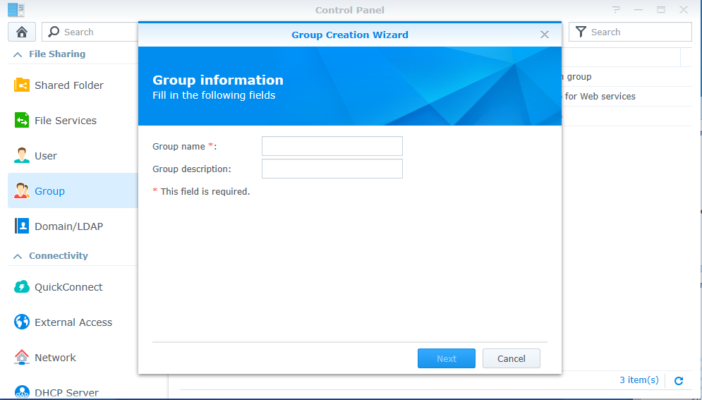The height and width of the screenshot is (400, 702).
Task: Cancel the Group Creation Wizard
Action: 511,358
